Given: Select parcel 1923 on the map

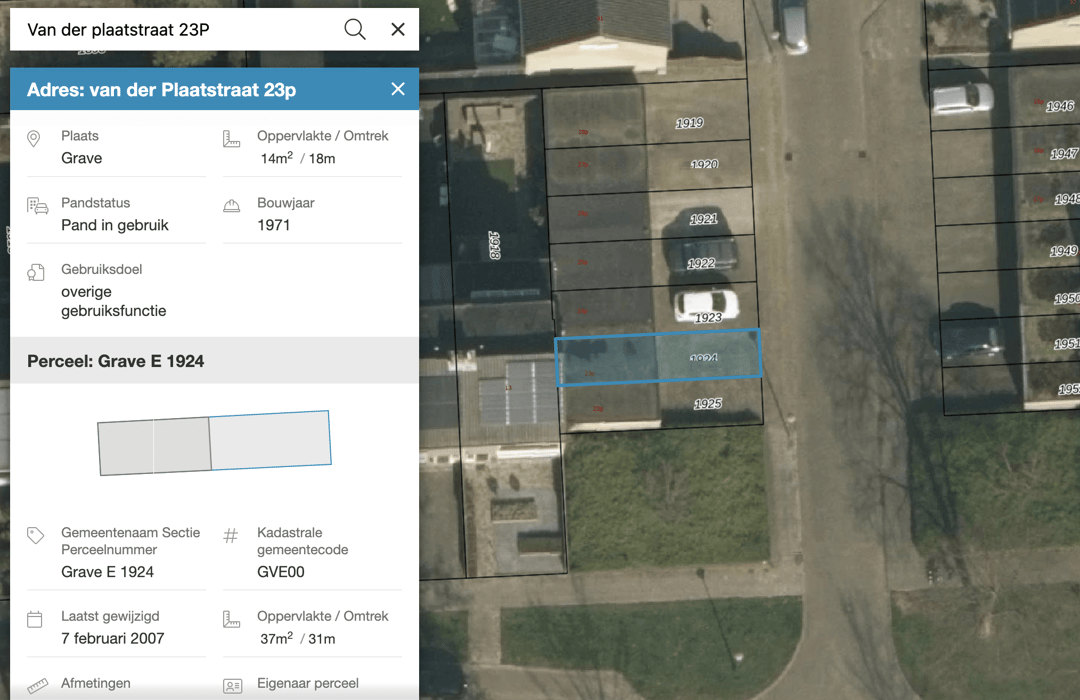Looking at the screenshot, I should coord(708,317).
